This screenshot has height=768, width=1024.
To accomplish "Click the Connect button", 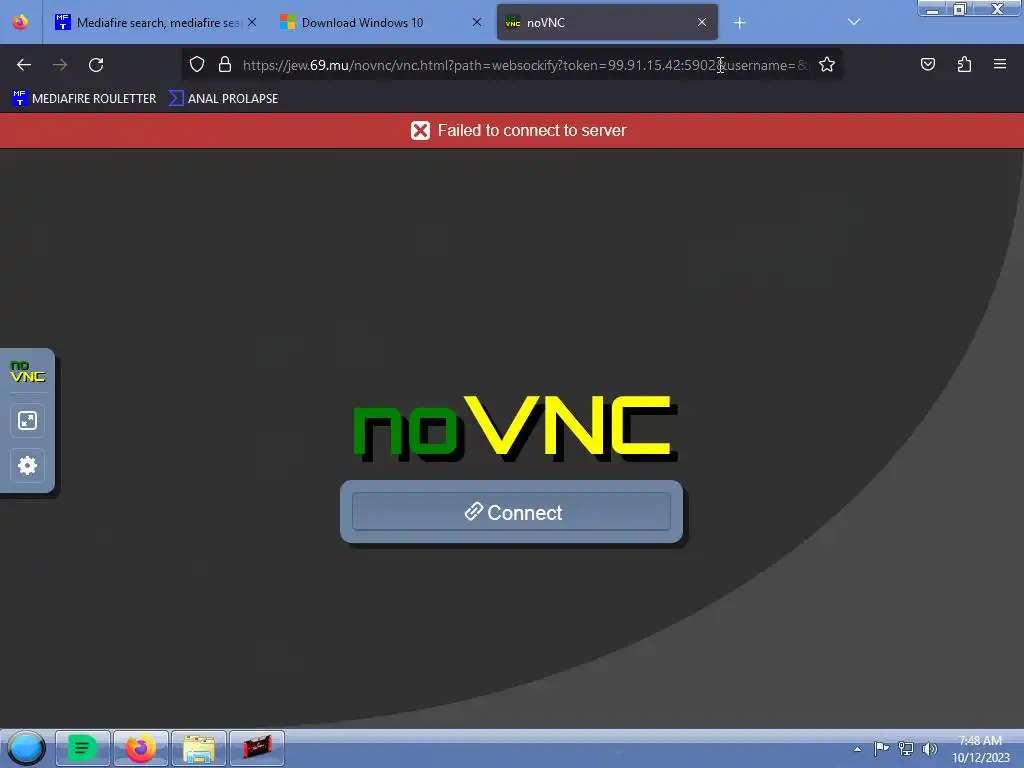I will 511,512.
